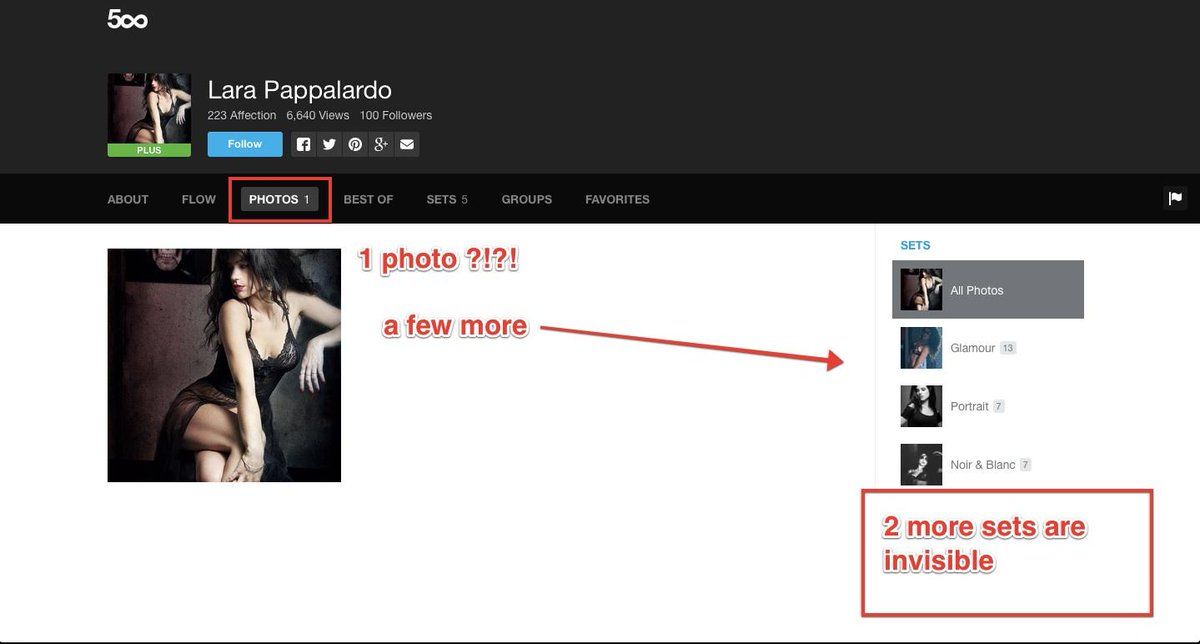
Task: Share profile on Twitter
Action: coord(329,145)
